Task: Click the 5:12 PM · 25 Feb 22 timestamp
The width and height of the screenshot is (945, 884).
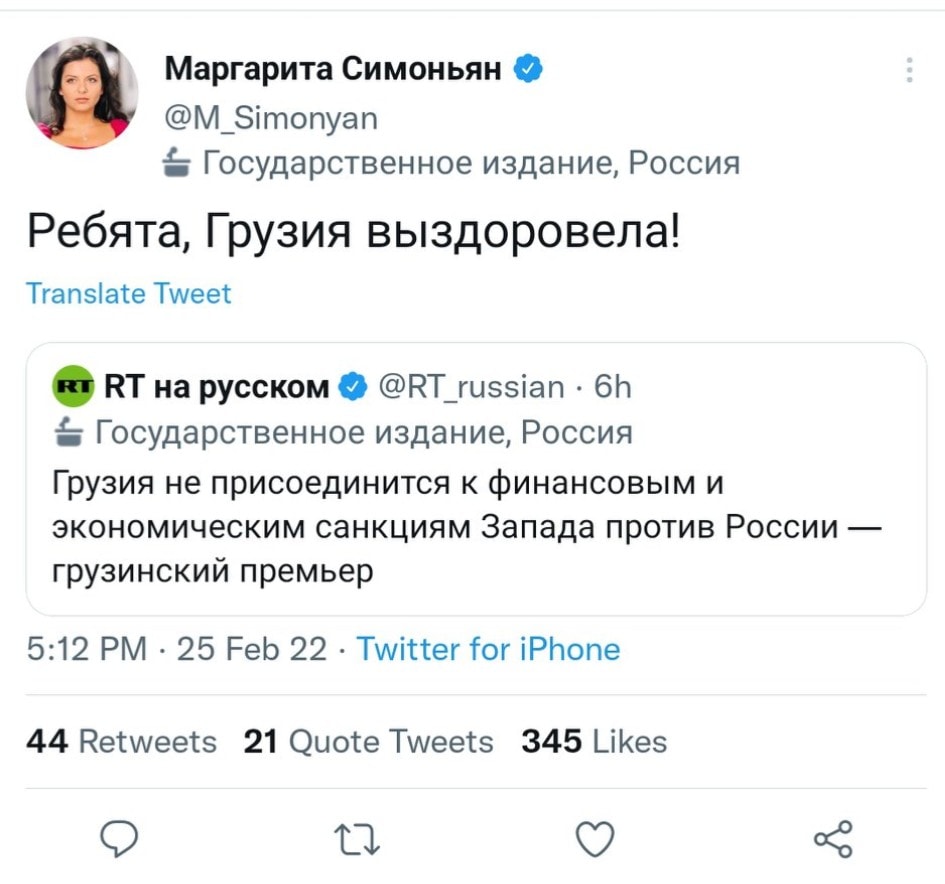Action: tap(176, 649)
